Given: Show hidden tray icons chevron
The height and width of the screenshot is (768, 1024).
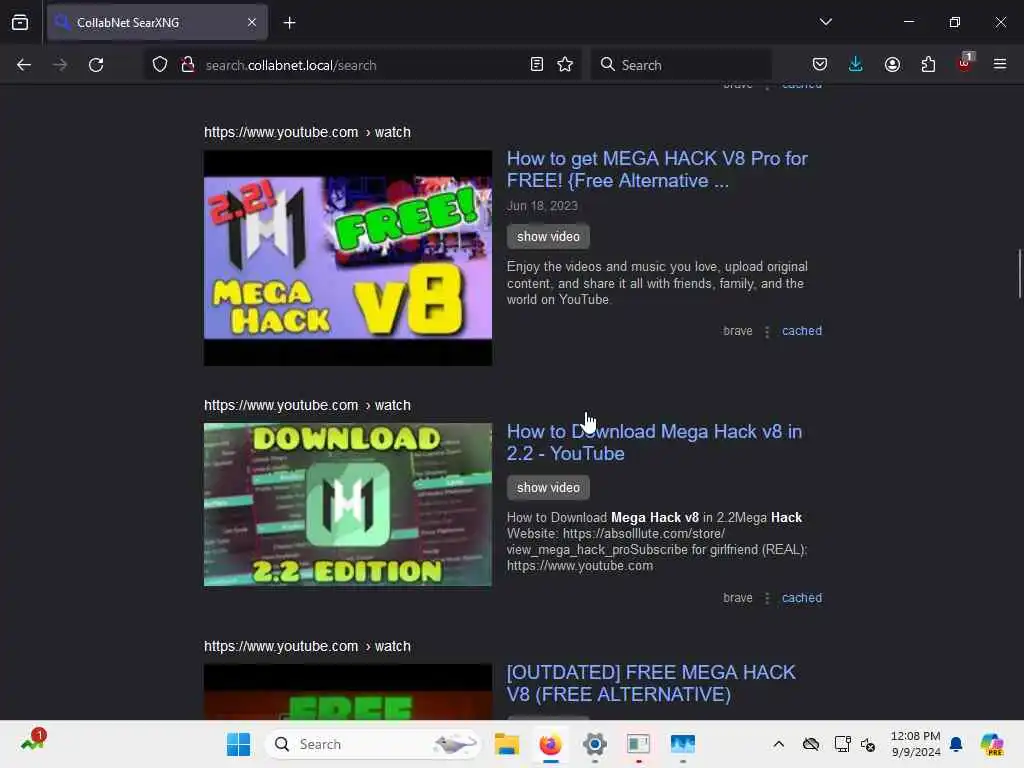Looking at the screenshot, I should coord(778,744).
